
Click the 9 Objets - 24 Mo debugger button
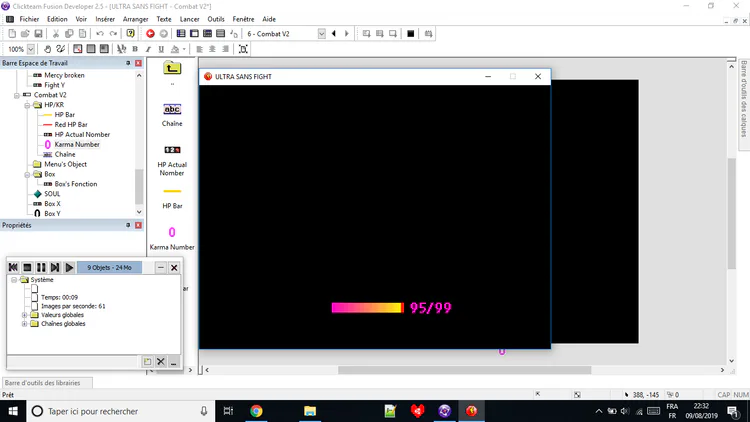[x=110, y=267]
